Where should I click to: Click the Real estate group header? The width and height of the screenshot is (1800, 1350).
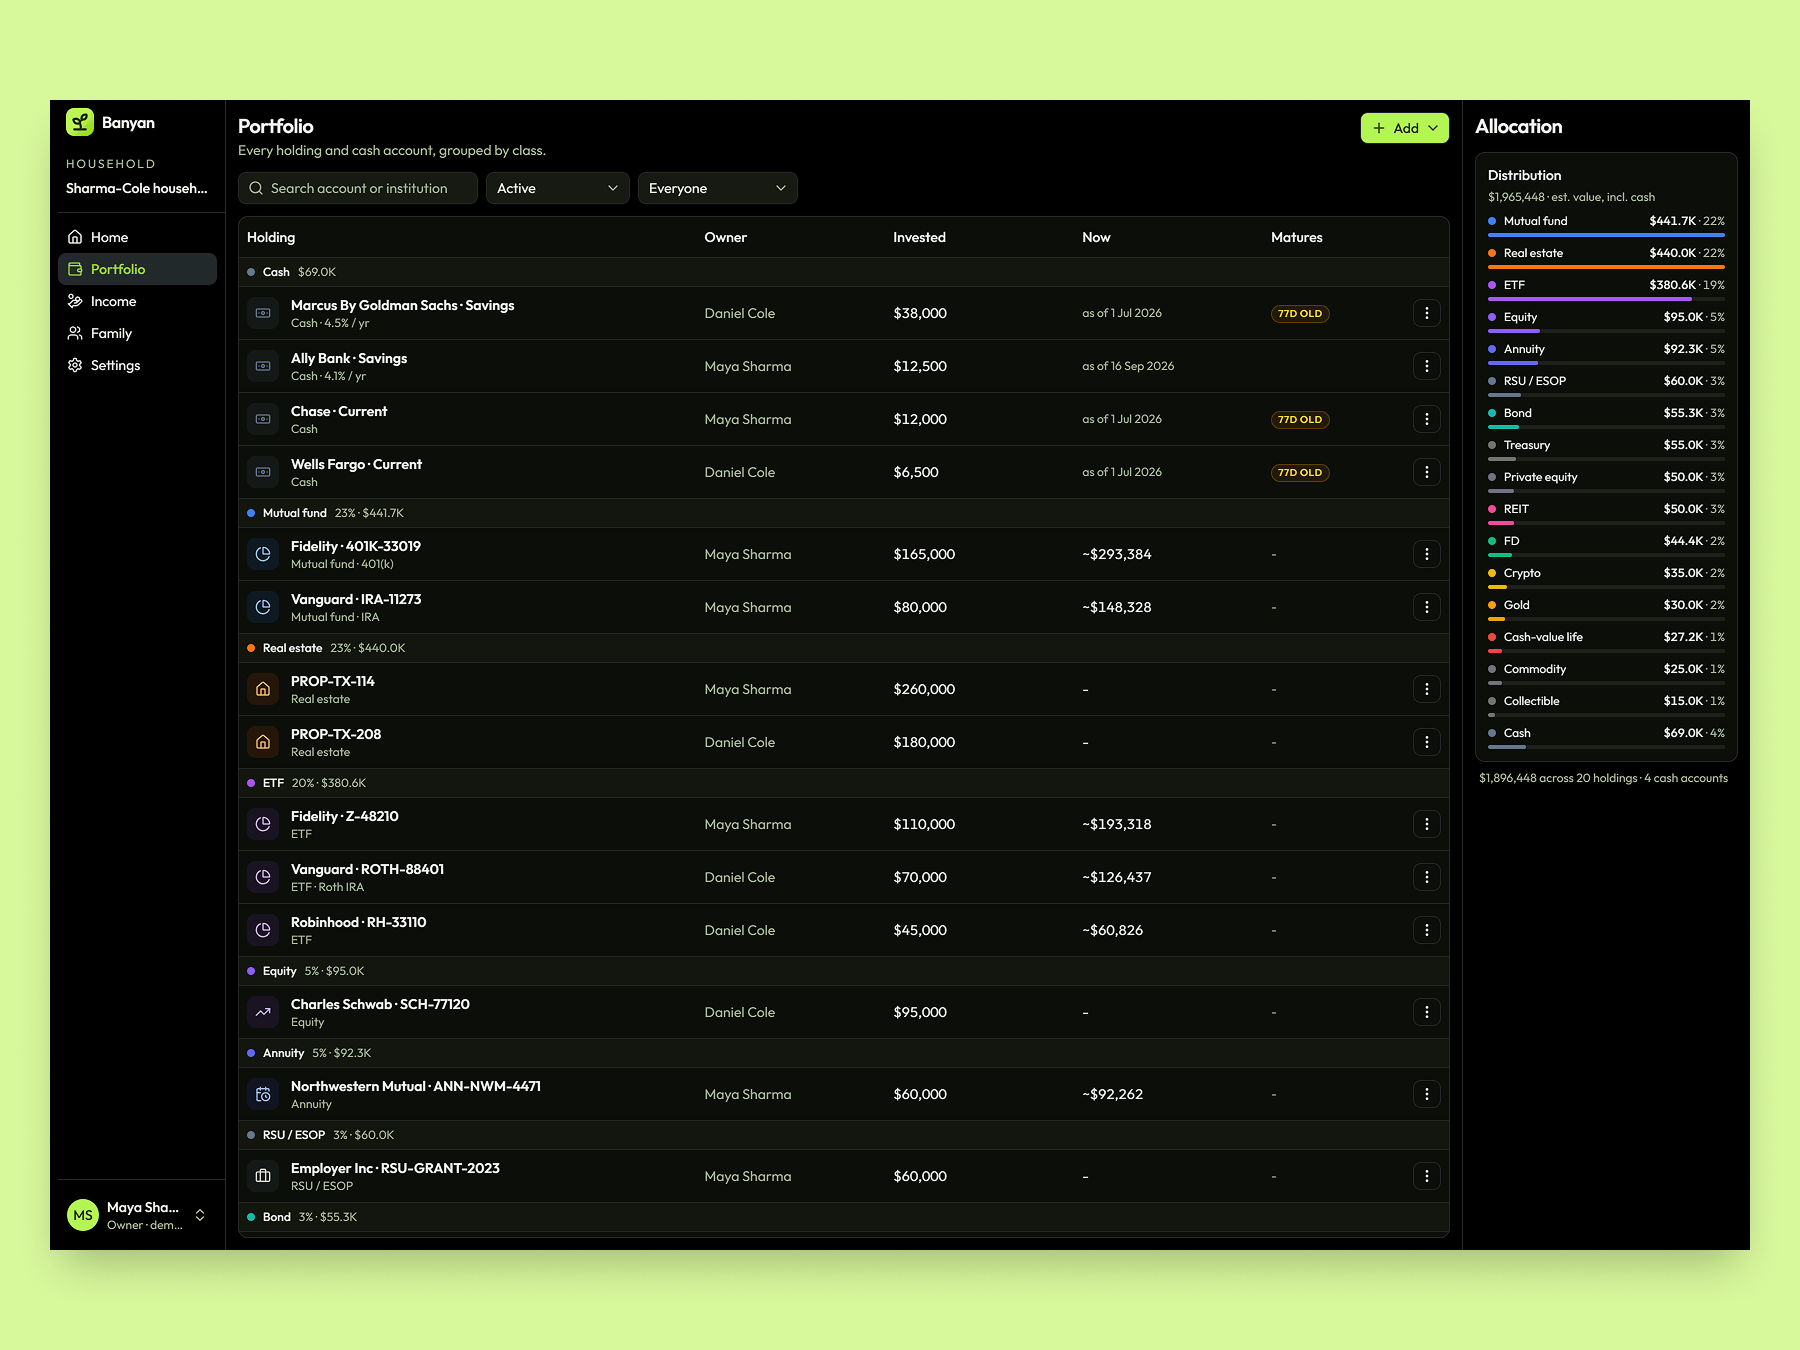coord(844,648)
